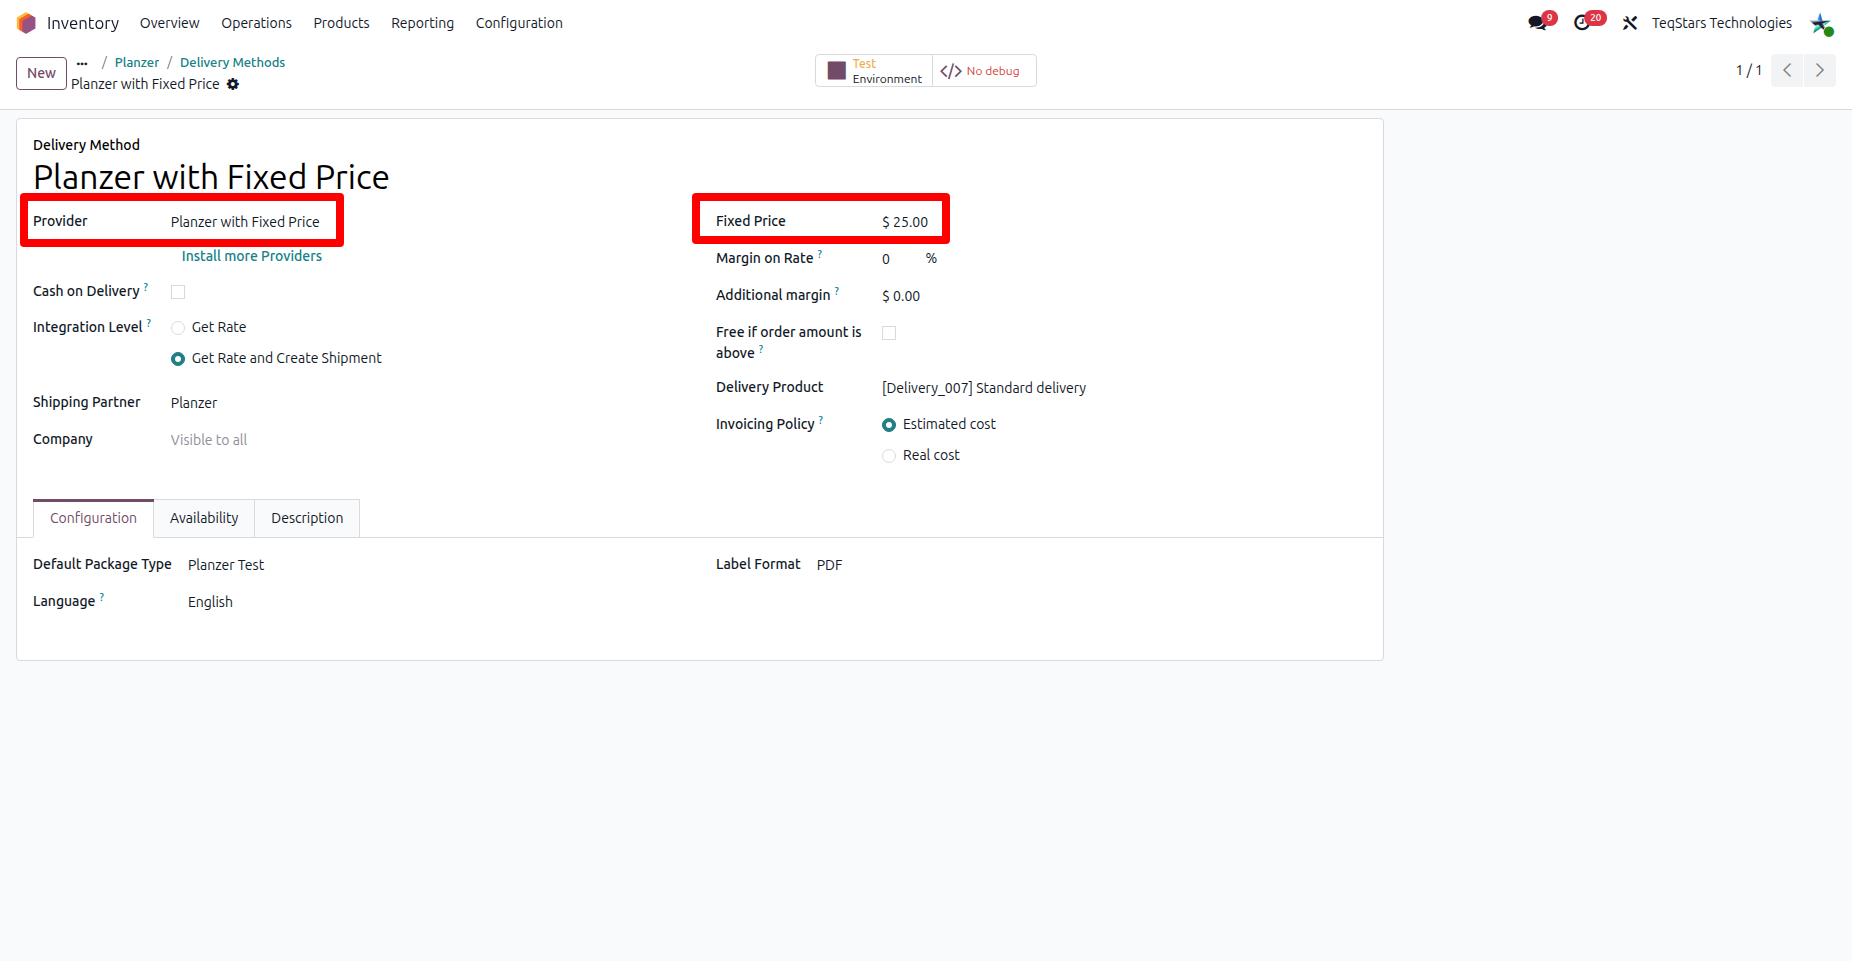Click the gear icon beside the record name
1852x961 pixels.
(233, 84)
